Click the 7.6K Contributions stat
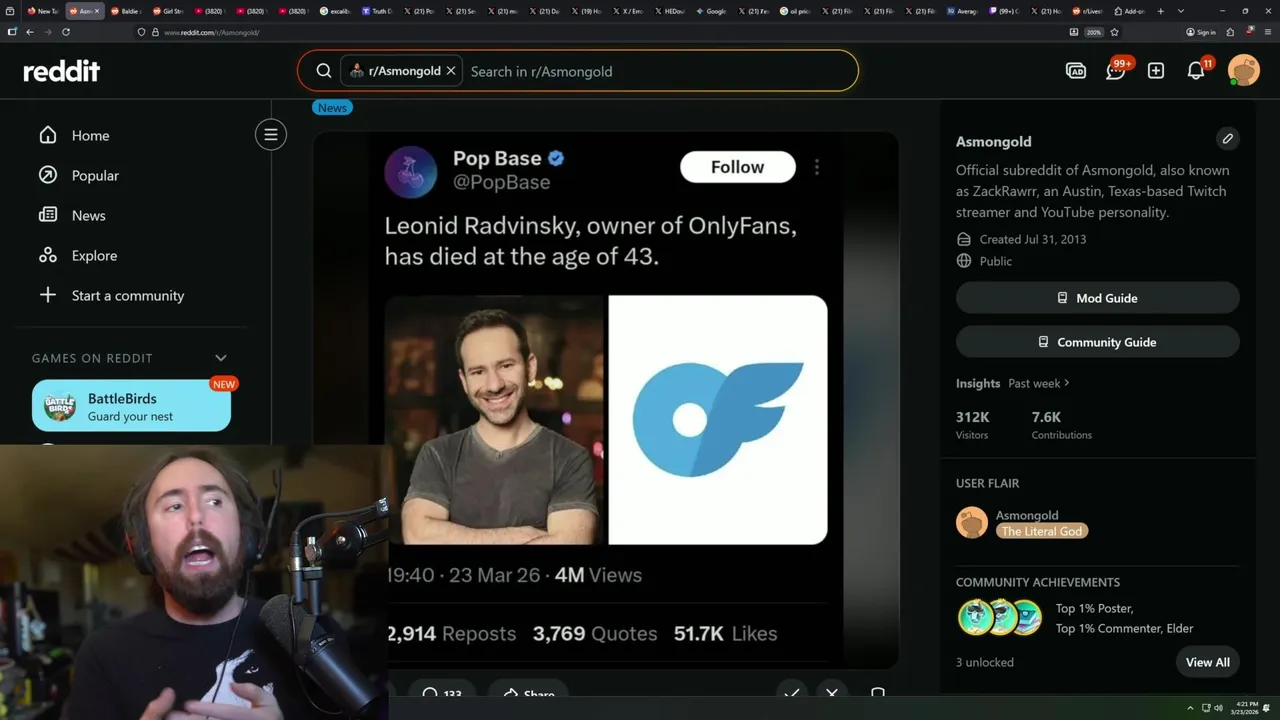The image size is (1280, 720). coord(1062,425)
